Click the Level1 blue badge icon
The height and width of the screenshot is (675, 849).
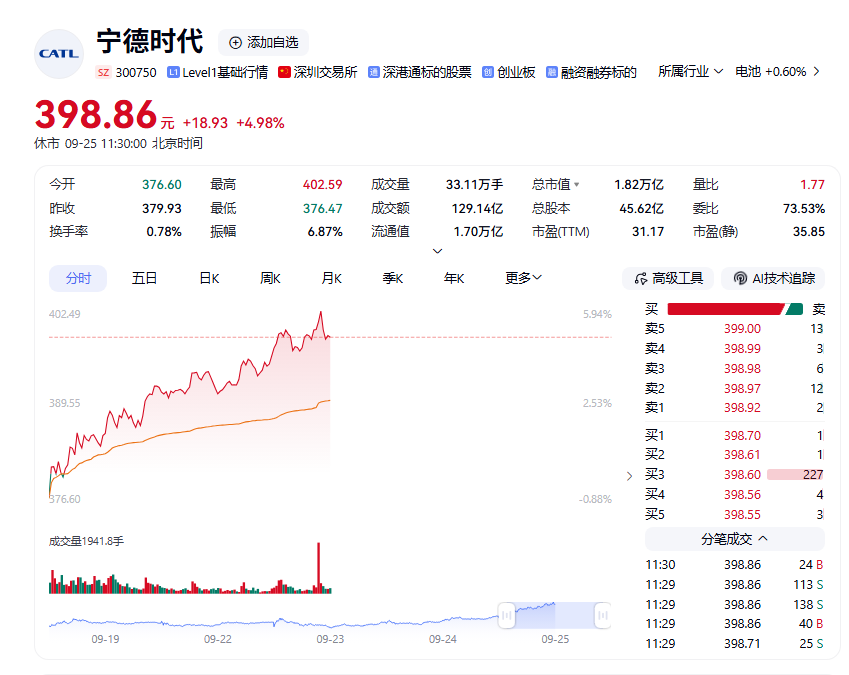pos(173,73)
